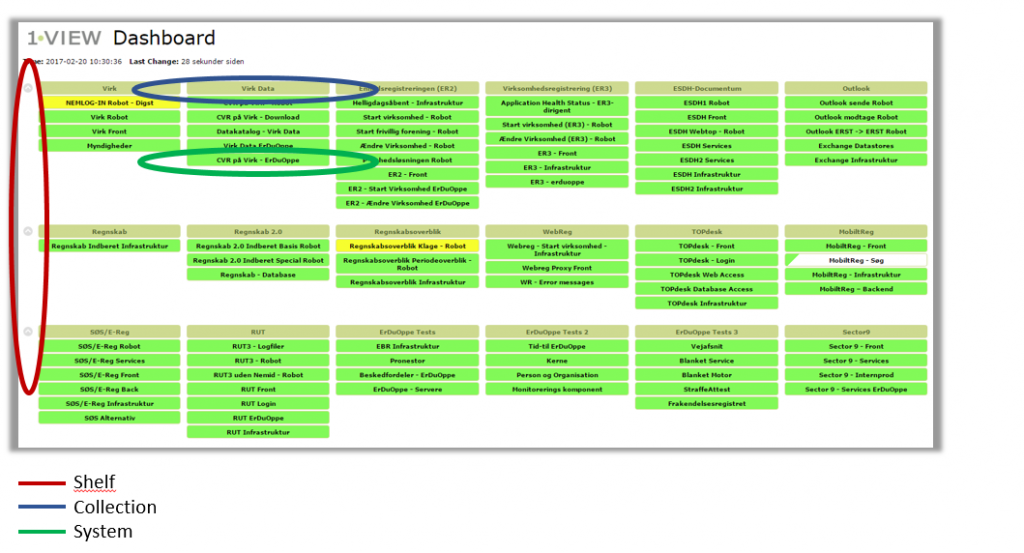Open RUT Infrastruktur tile

click(258, 432)
